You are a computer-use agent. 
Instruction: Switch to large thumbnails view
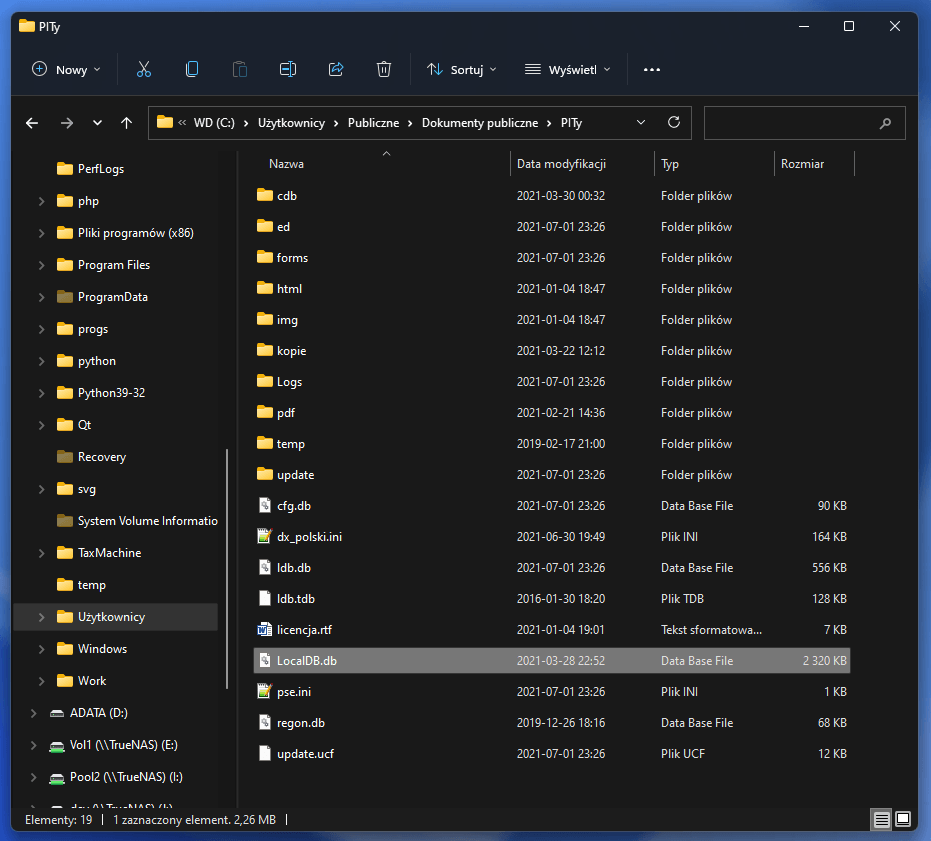pyautogui.click(x=903, y=819)
